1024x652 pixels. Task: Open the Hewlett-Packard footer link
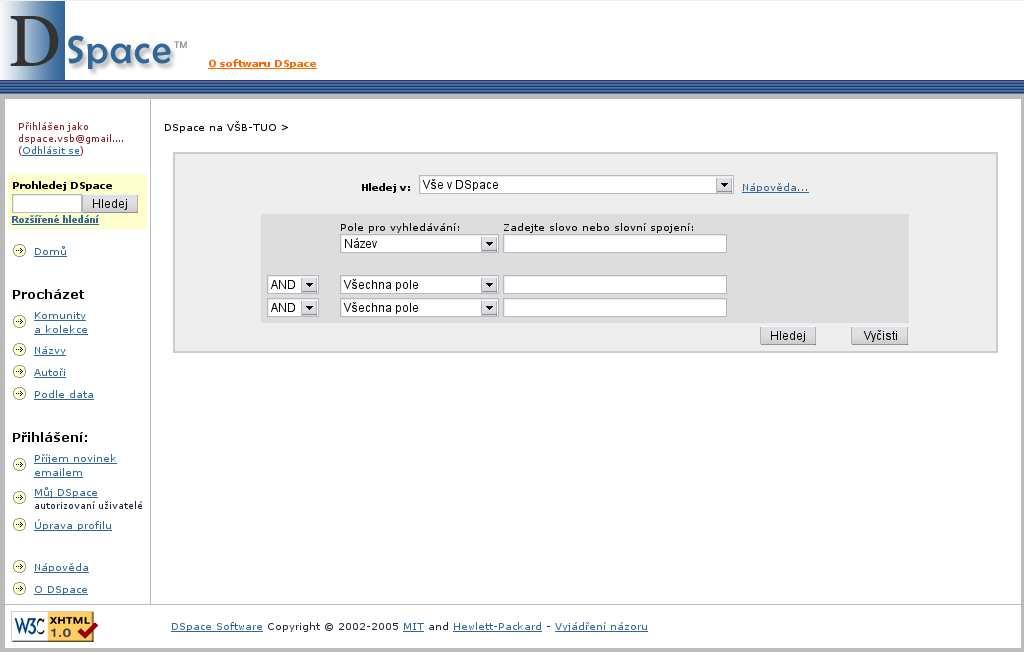click(497, 627)
